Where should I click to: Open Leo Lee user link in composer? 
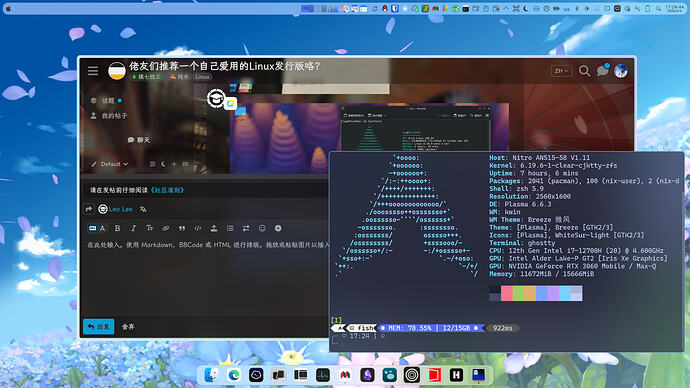click(121, 209)
